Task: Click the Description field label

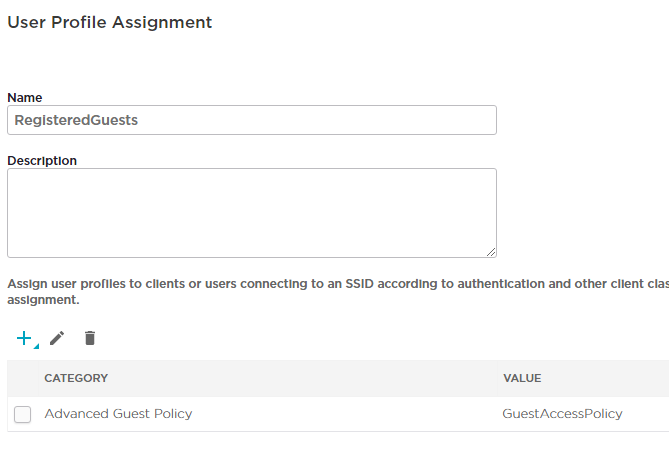Action: pos(42,161)
